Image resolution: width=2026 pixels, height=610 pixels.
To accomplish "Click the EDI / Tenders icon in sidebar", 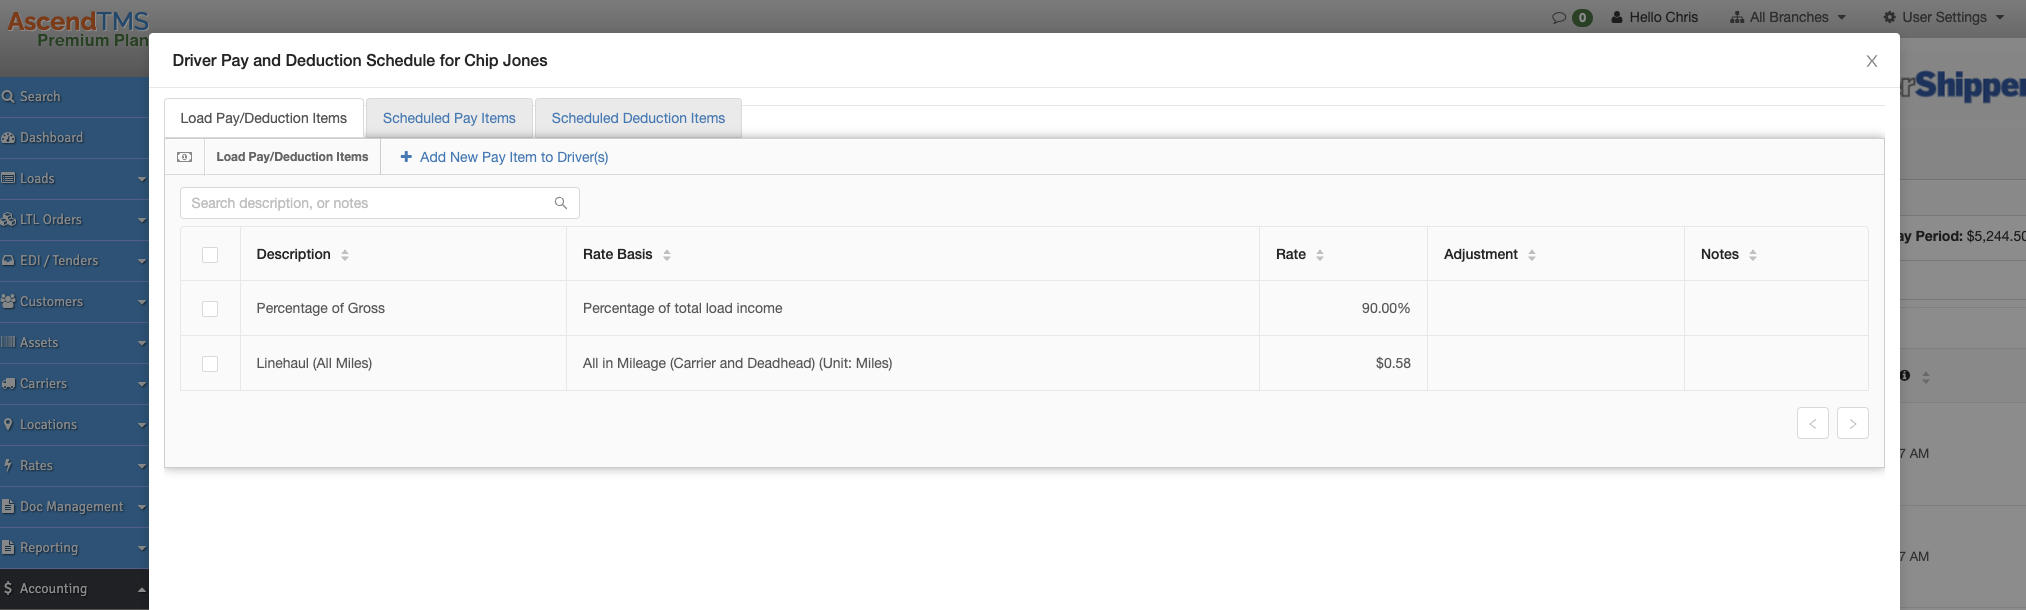I will click(8, 261).
